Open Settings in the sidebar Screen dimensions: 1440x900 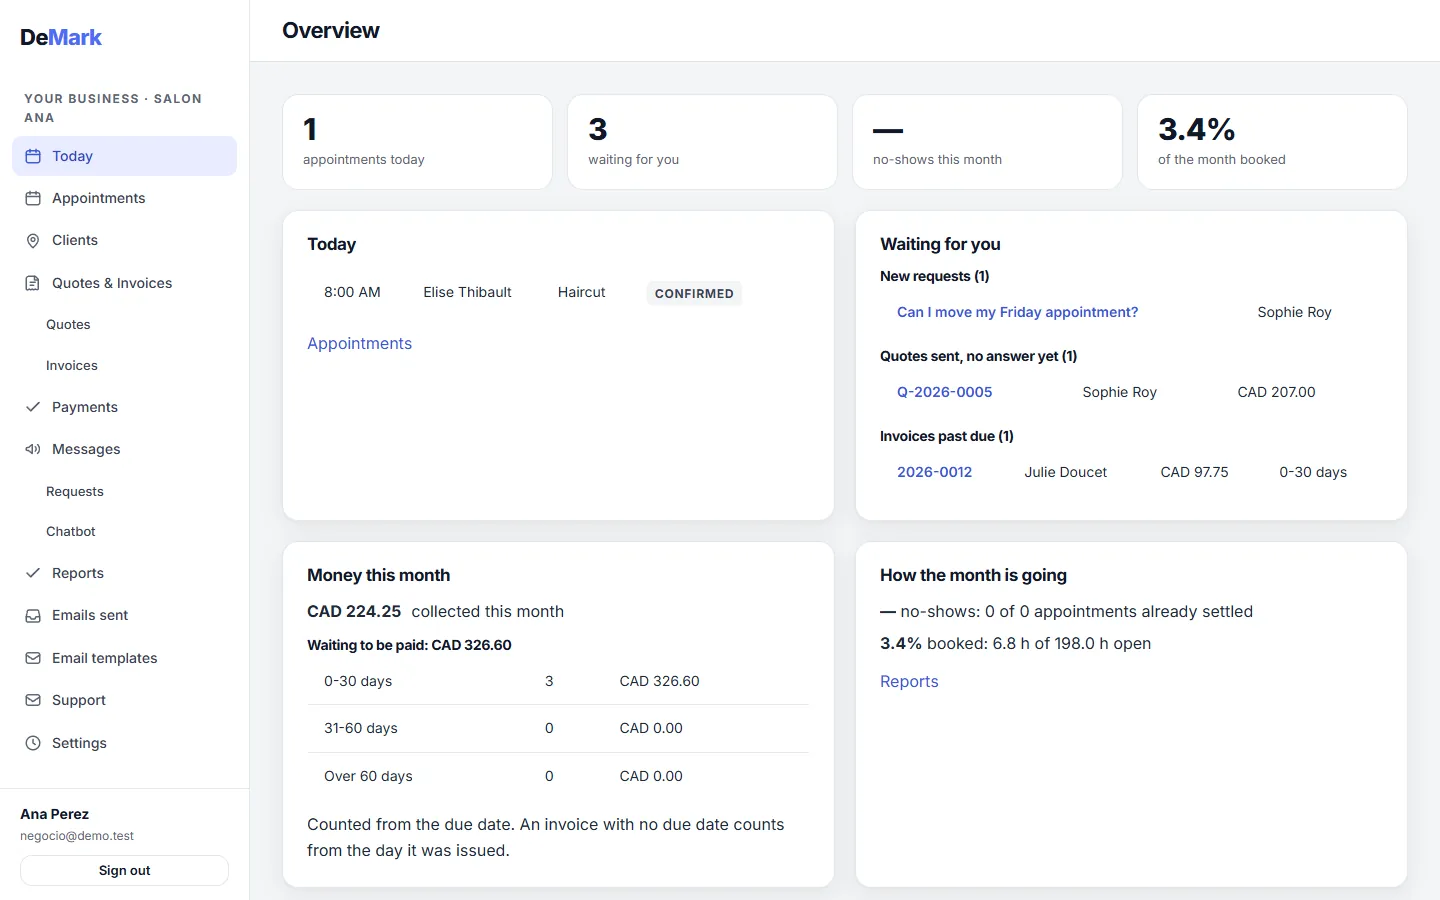[124, 743]
